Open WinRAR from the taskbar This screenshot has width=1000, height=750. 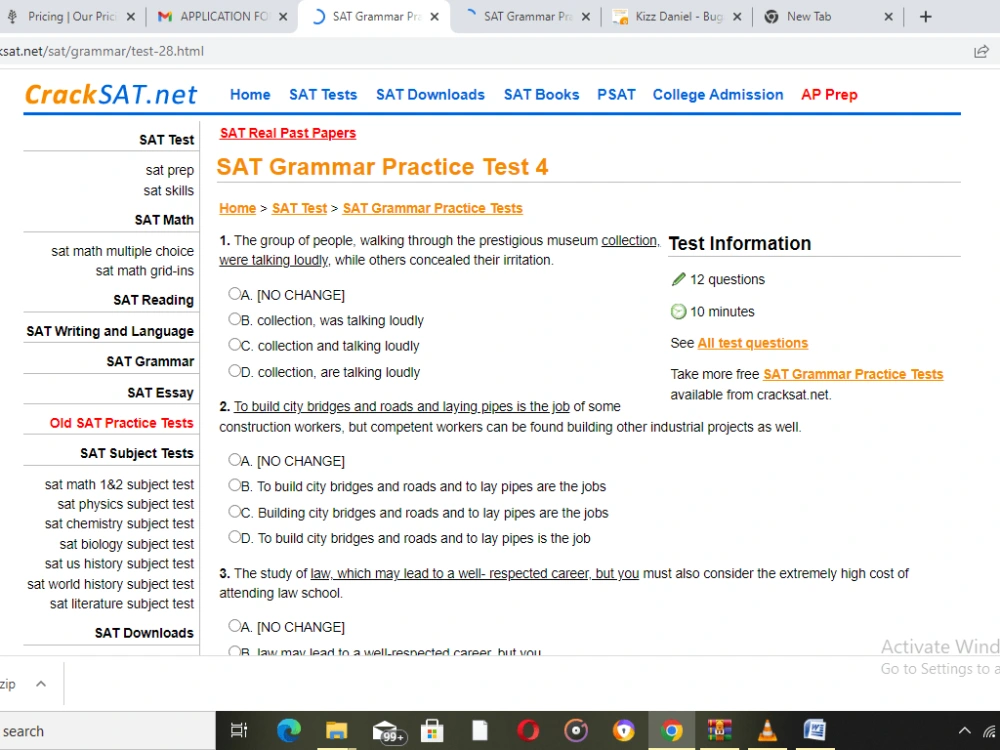click(x=719, y=730)
